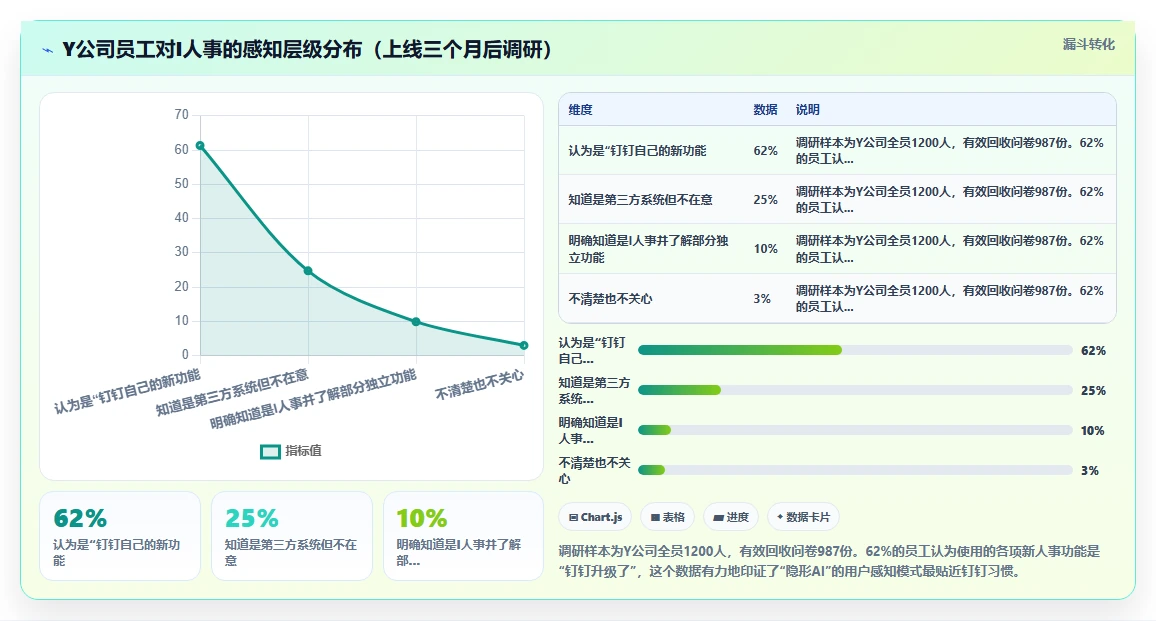Click the chart x-axis label 知道是第三方系统但不在意
The height and width of the screenshot is (621, 1156).
(x=232, y=393)
